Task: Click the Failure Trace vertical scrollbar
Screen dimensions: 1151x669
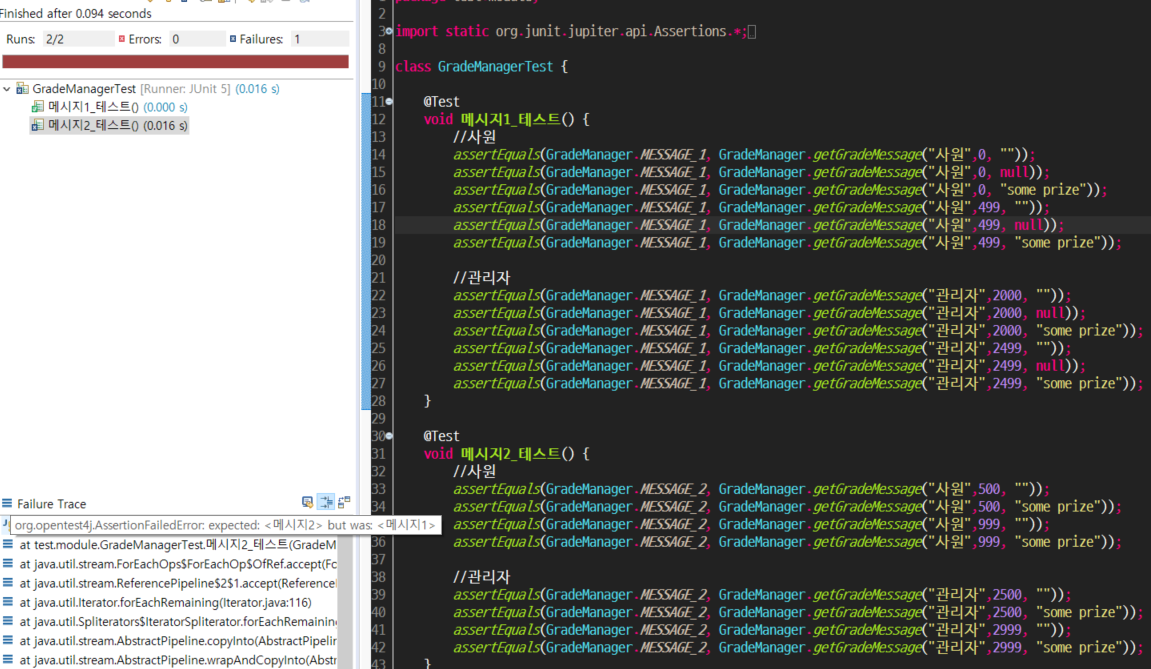Action: [x=345, y=601]
